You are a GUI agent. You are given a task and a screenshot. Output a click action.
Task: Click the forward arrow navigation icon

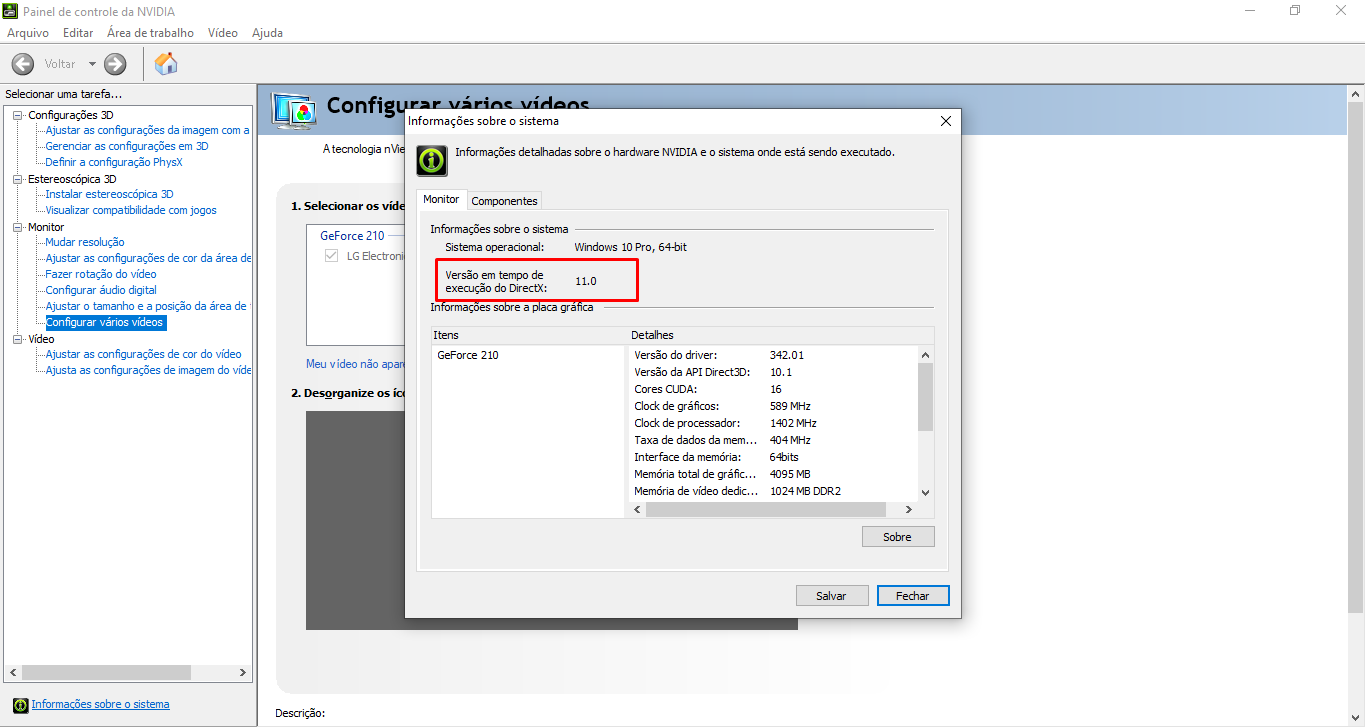click(115, 64)
